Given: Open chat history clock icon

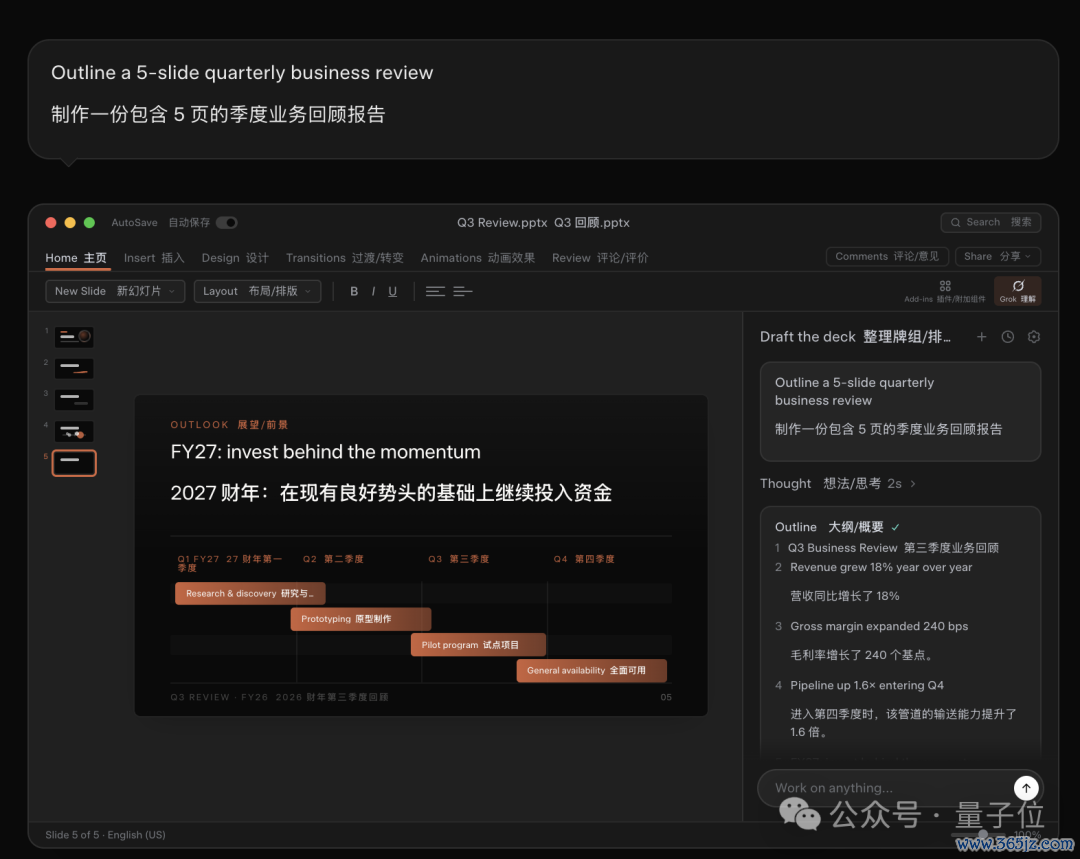Looking at the screenshot, I should point(1008,337).
